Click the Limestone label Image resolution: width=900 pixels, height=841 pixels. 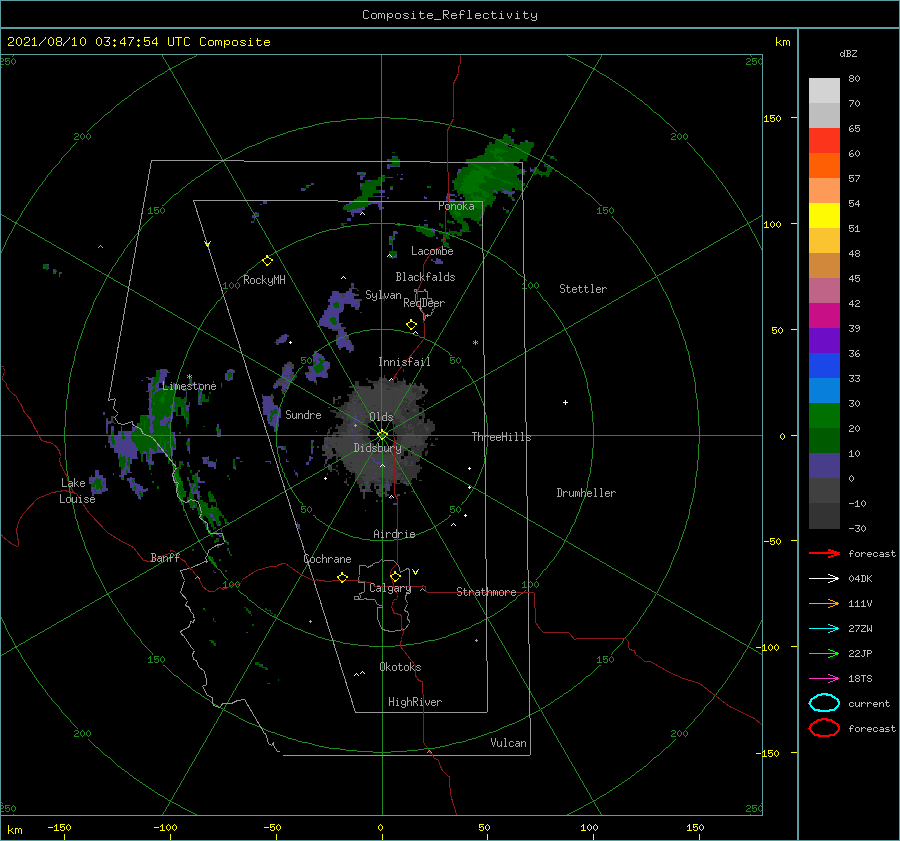[x=189, y=386]
